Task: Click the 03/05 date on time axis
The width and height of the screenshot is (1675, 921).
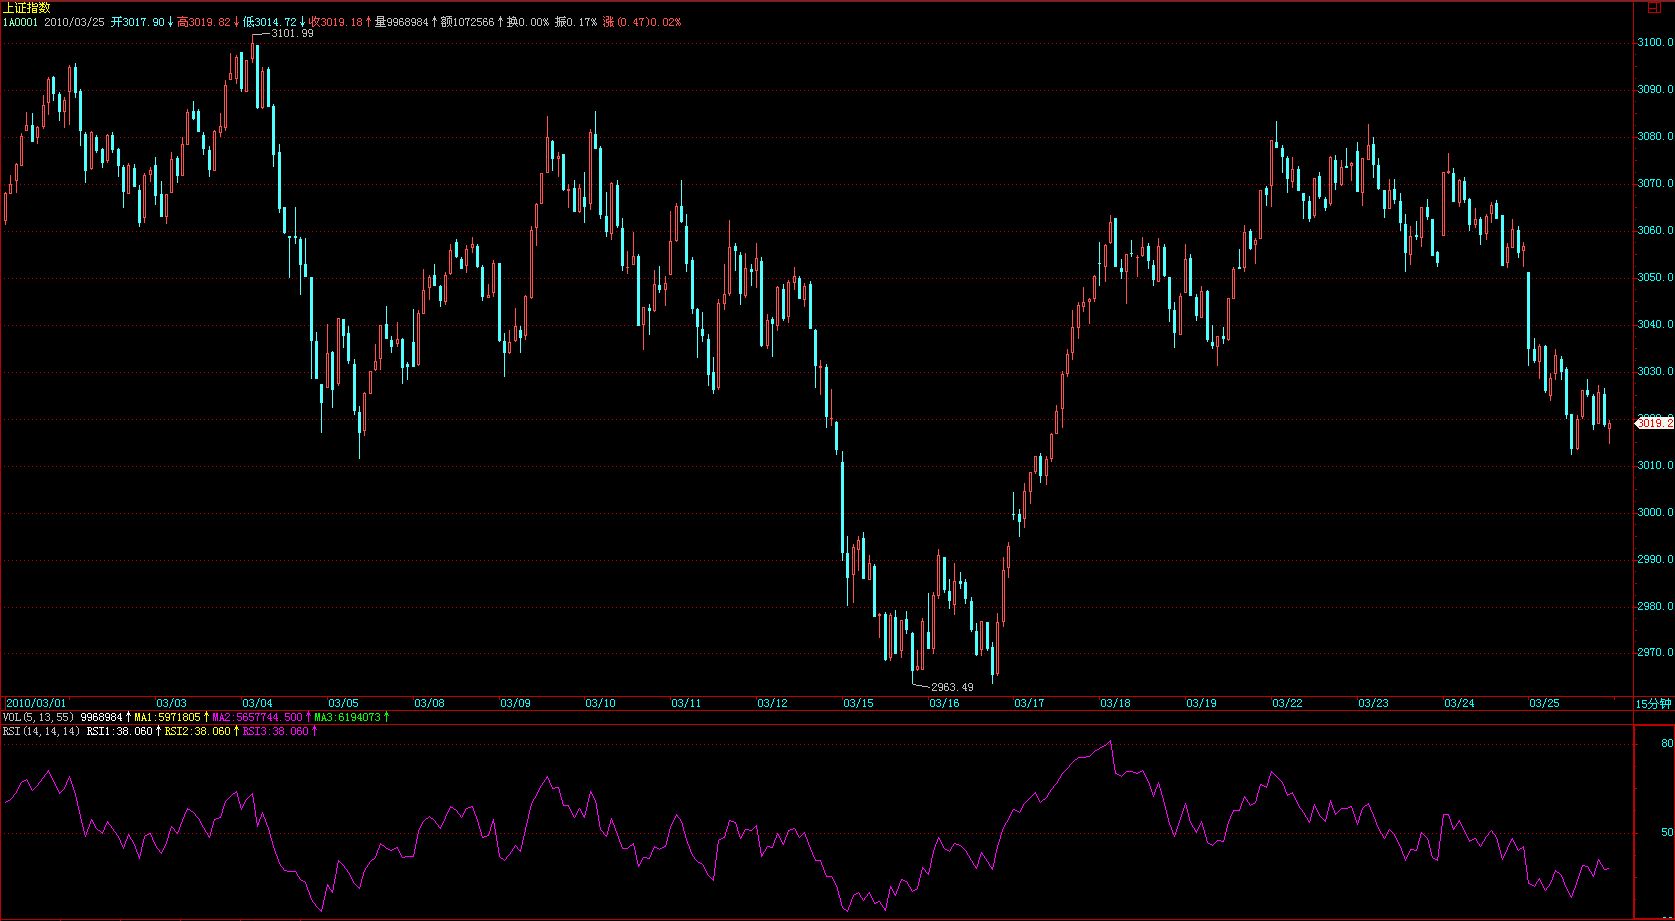Action: 343,703
